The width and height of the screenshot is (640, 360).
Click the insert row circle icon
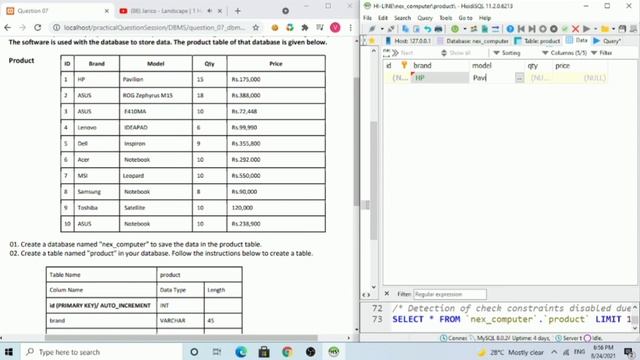pos(542,29)
